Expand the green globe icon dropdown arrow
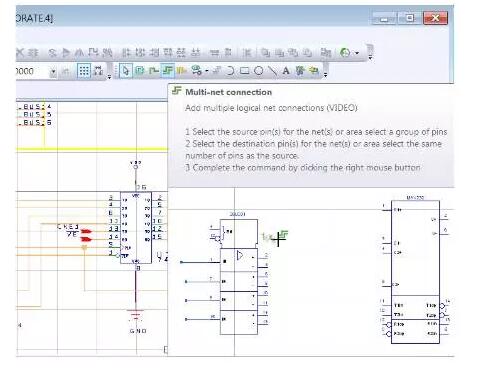This screenshot has height=377, width=484. click(357, 53)
